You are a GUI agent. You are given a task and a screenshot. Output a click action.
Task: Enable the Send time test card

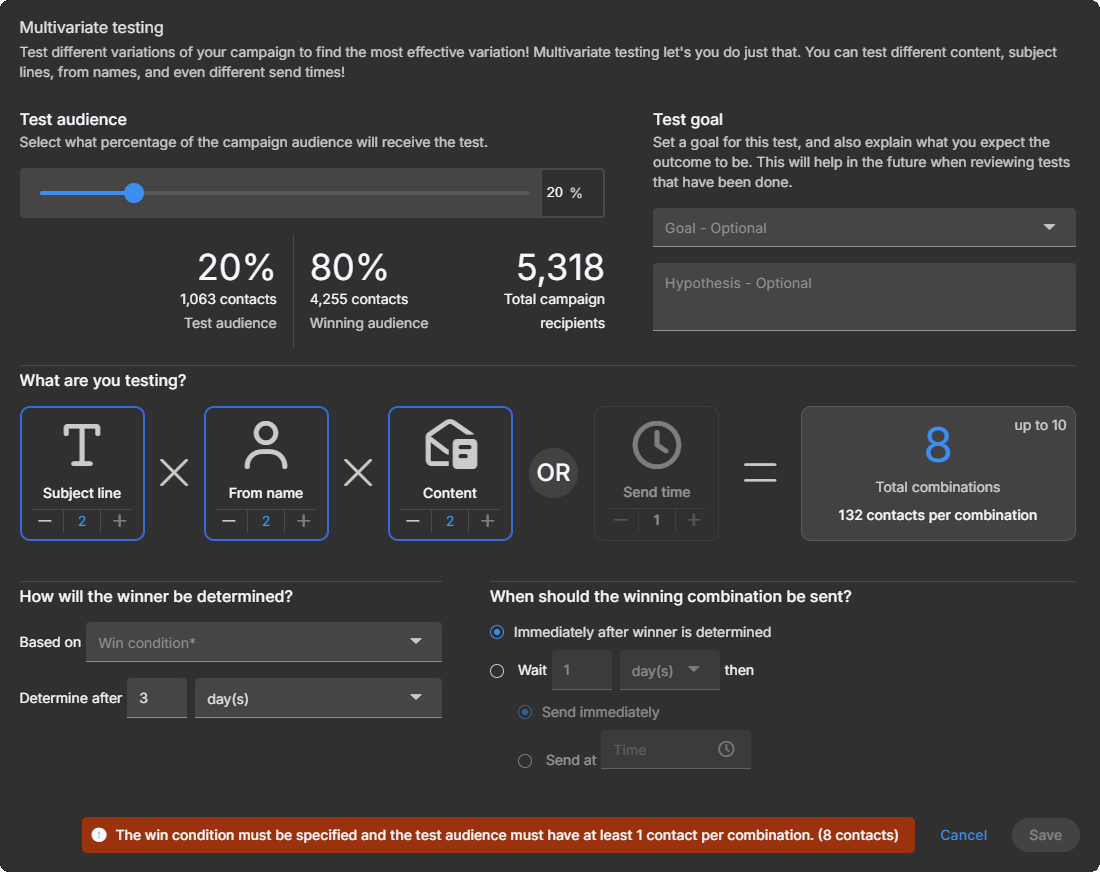(x=656, y=460)
